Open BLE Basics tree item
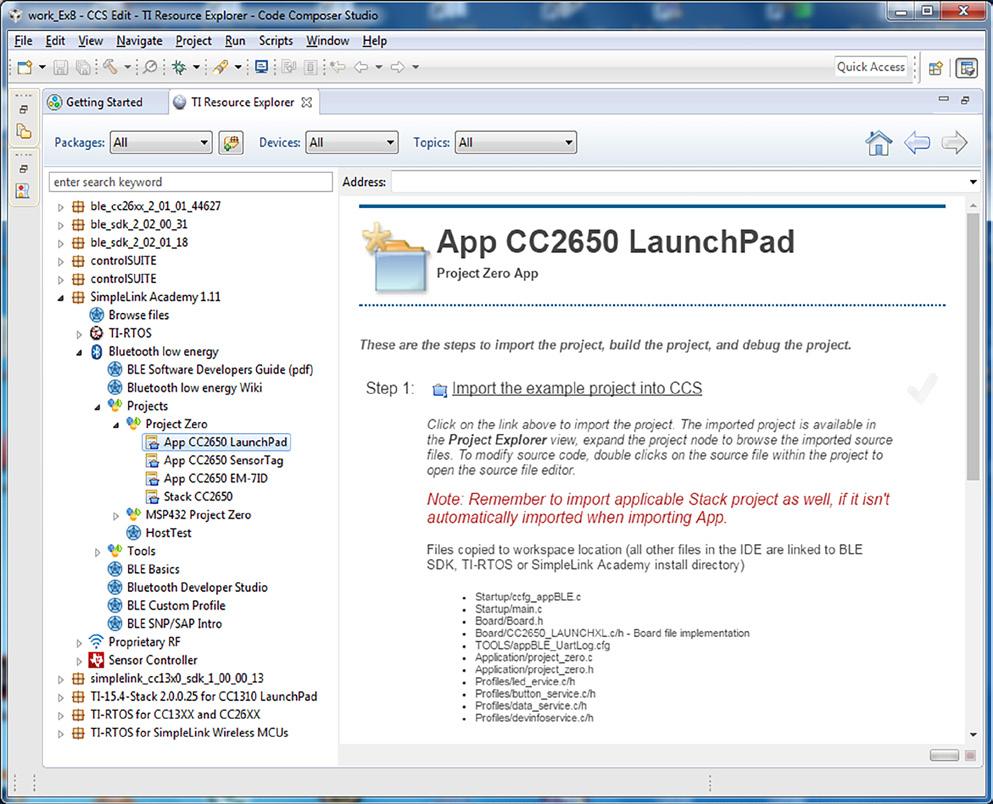 tap(153, 569)
